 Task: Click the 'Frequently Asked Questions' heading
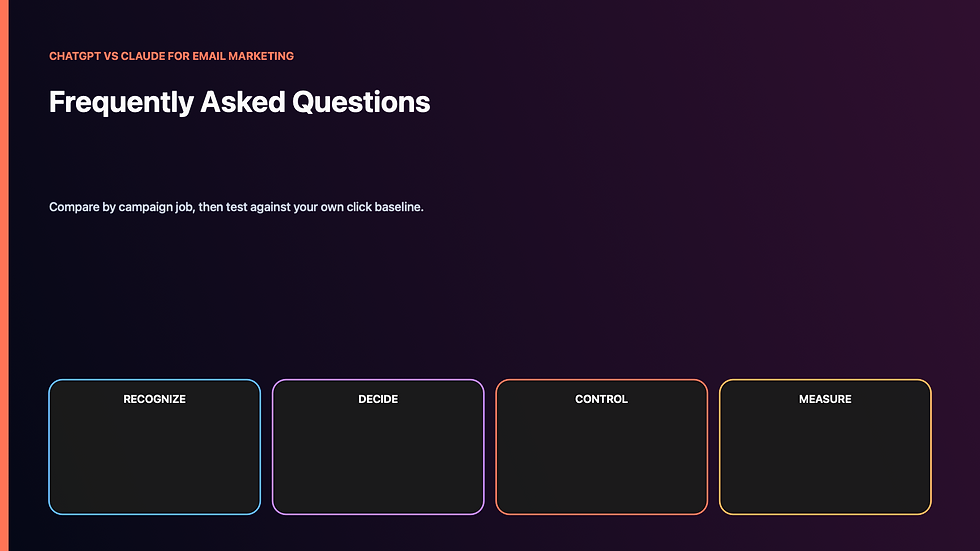coord(239,102)
